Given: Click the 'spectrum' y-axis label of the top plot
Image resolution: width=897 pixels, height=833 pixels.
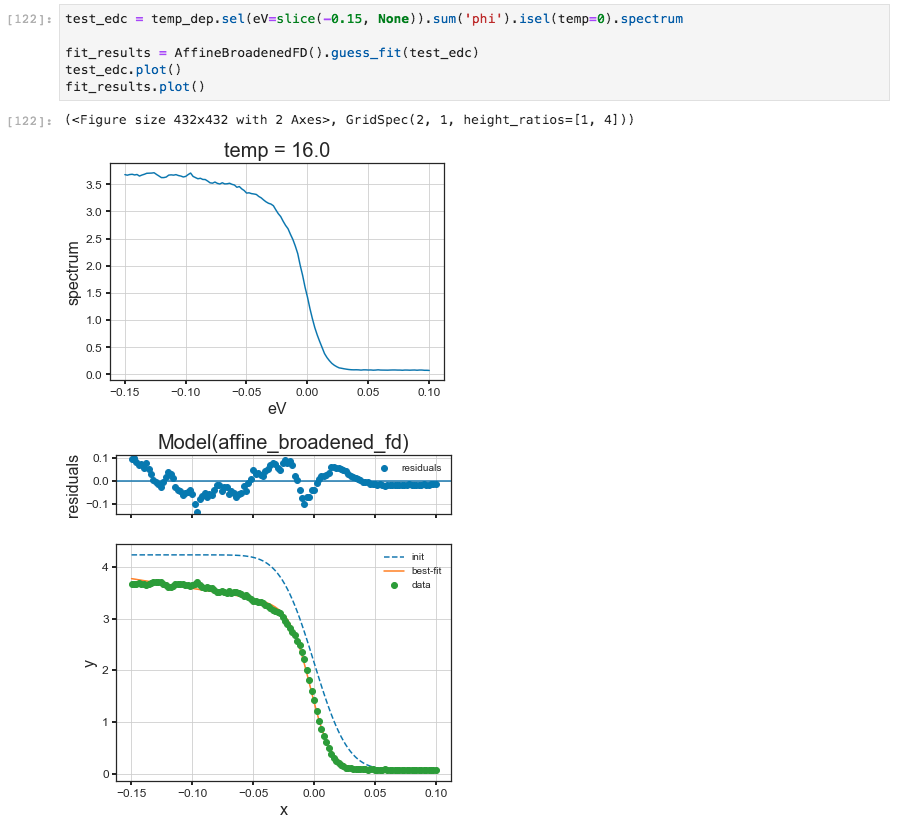Looking at the screenshot, I should [x=73, y=273].
